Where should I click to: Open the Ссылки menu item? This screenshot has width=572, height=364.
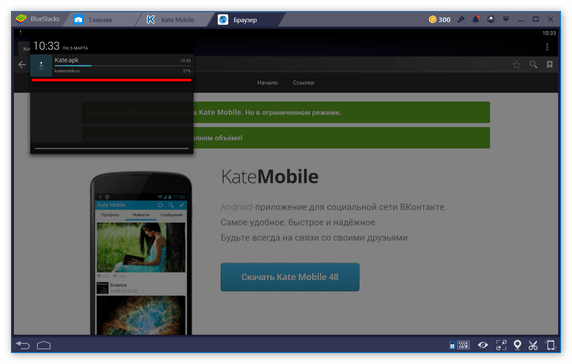(x=303, y=83)
